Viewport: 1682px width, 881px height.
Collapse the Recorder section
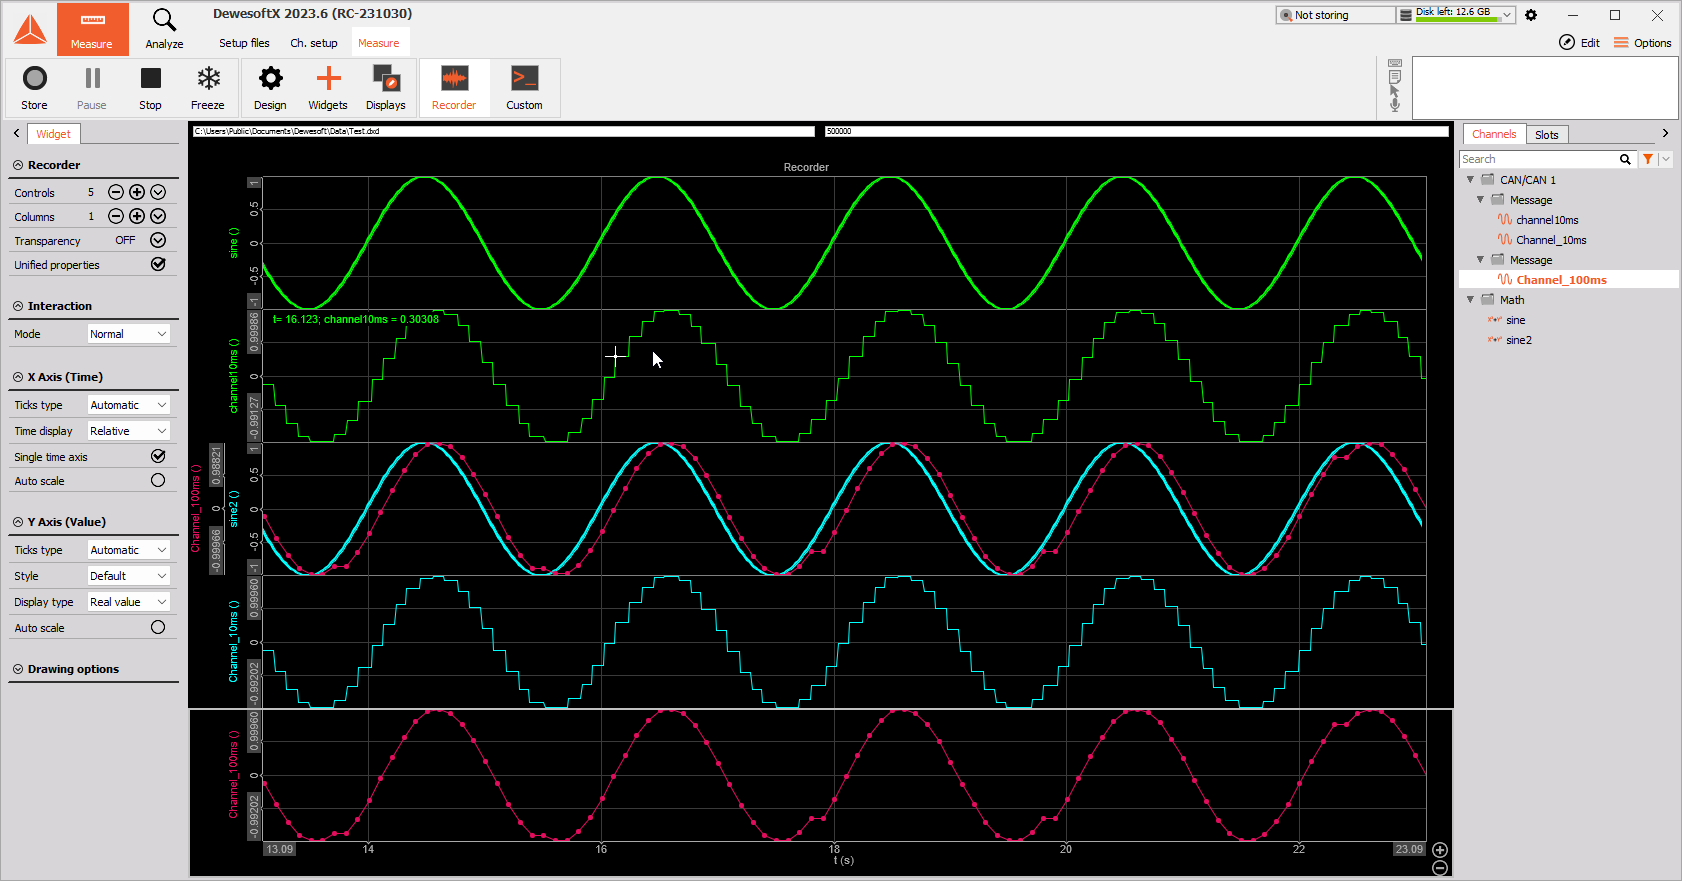tap(18, 165)
